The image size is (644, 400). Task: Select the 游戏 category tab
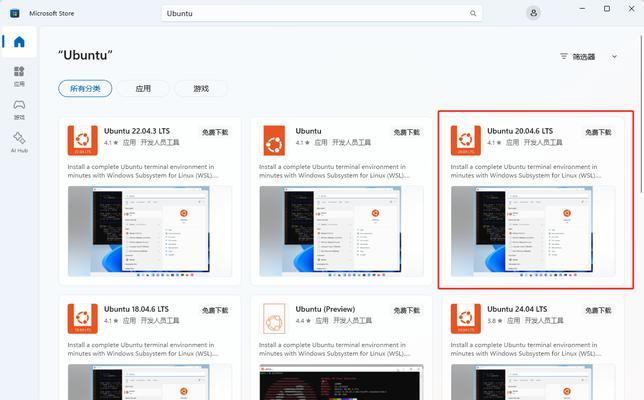pos(201,88)
